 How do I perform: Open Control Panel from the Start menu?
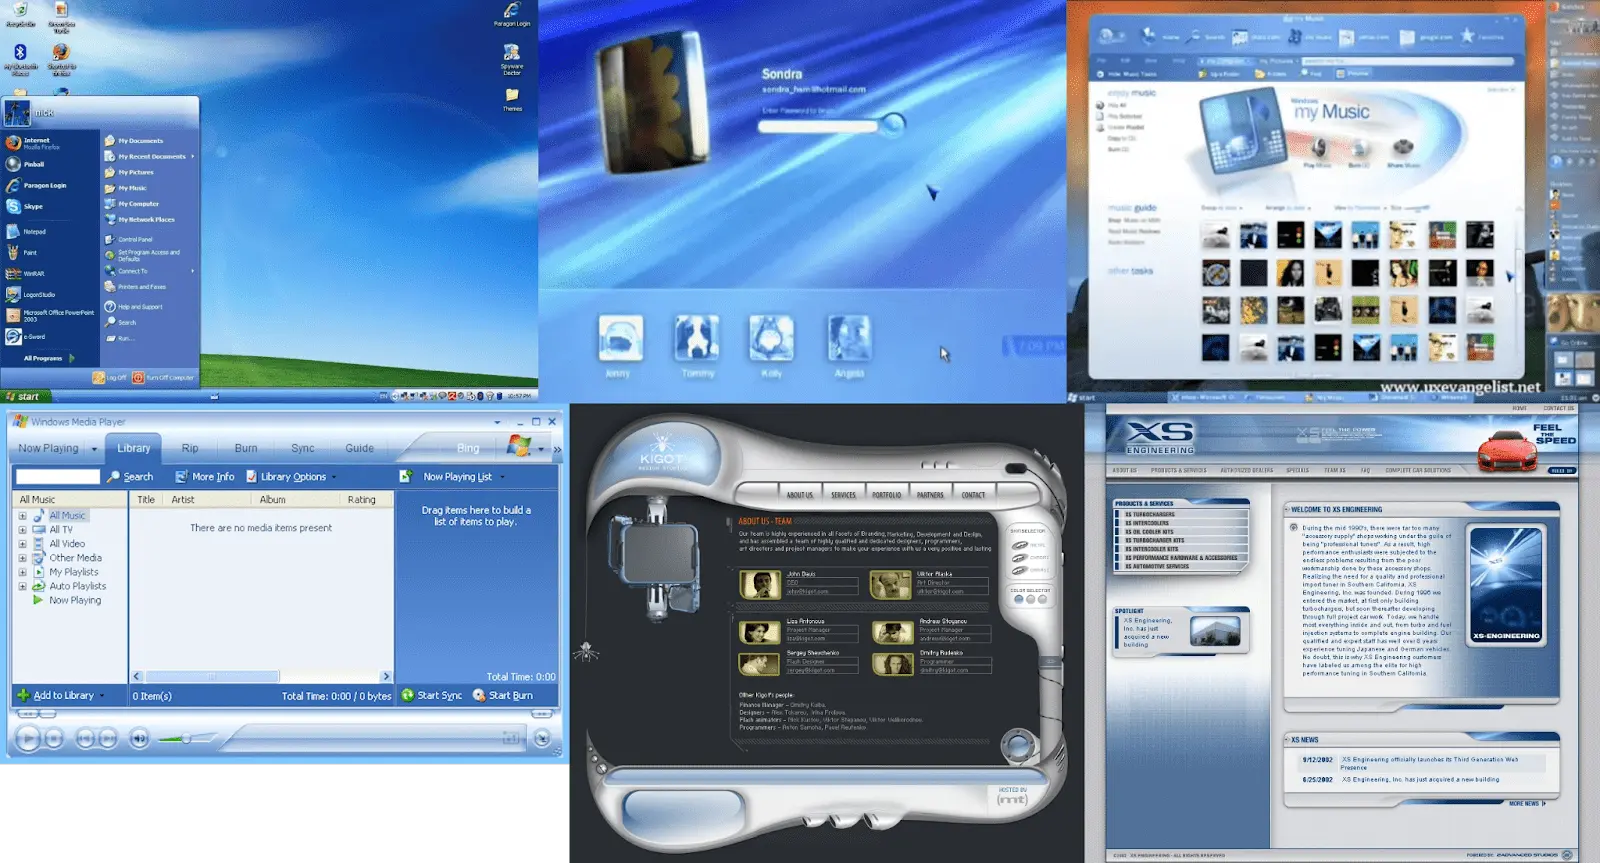[x=134, y=240]
